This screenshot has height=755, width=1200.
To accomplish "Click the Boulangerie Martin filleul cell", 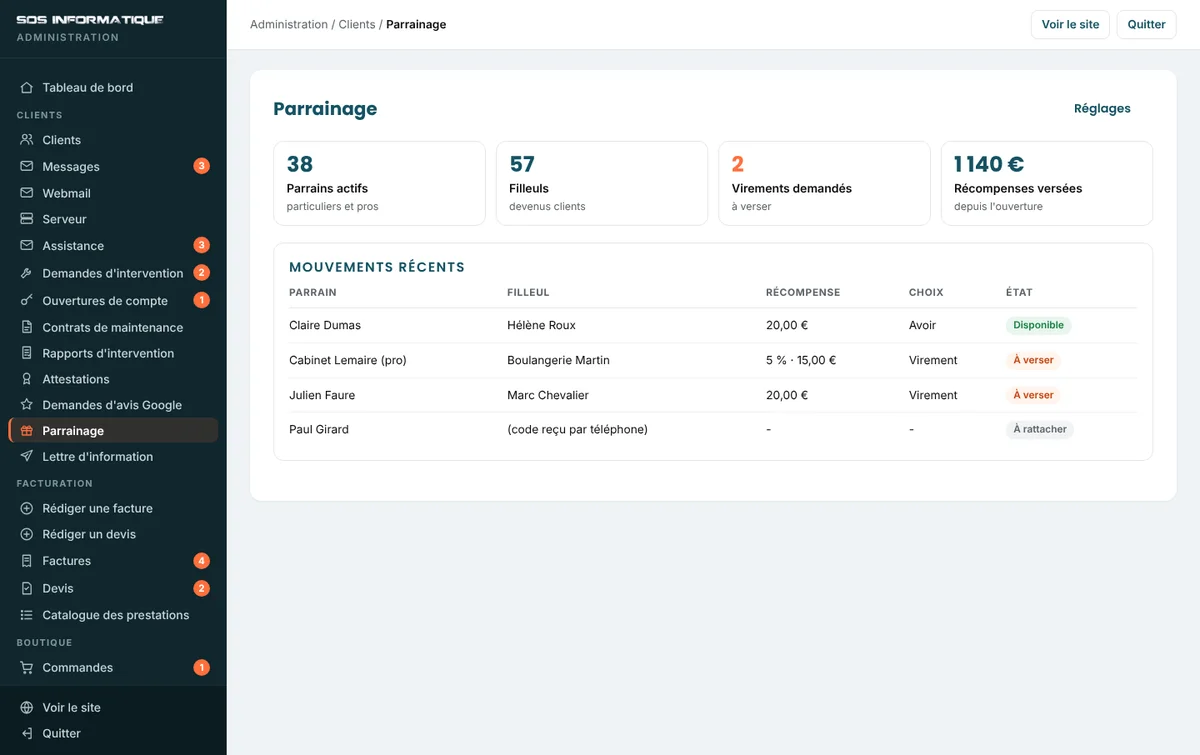I will coord(558,360).
